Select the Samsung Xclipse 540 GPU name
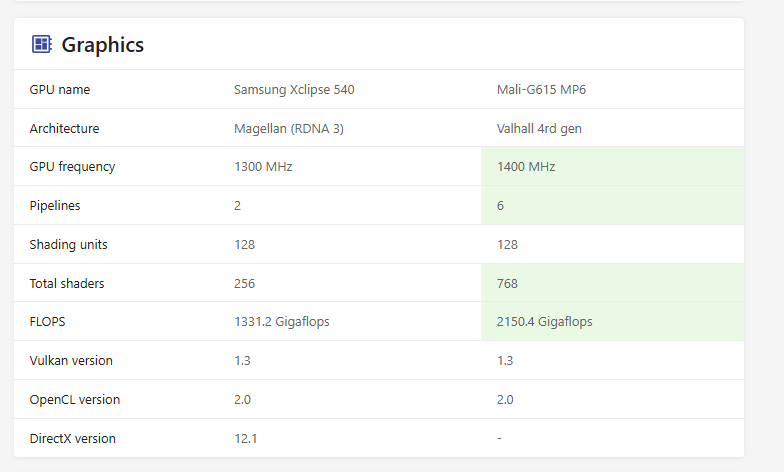Screen dimensions: 784x472 pos(294,90)
